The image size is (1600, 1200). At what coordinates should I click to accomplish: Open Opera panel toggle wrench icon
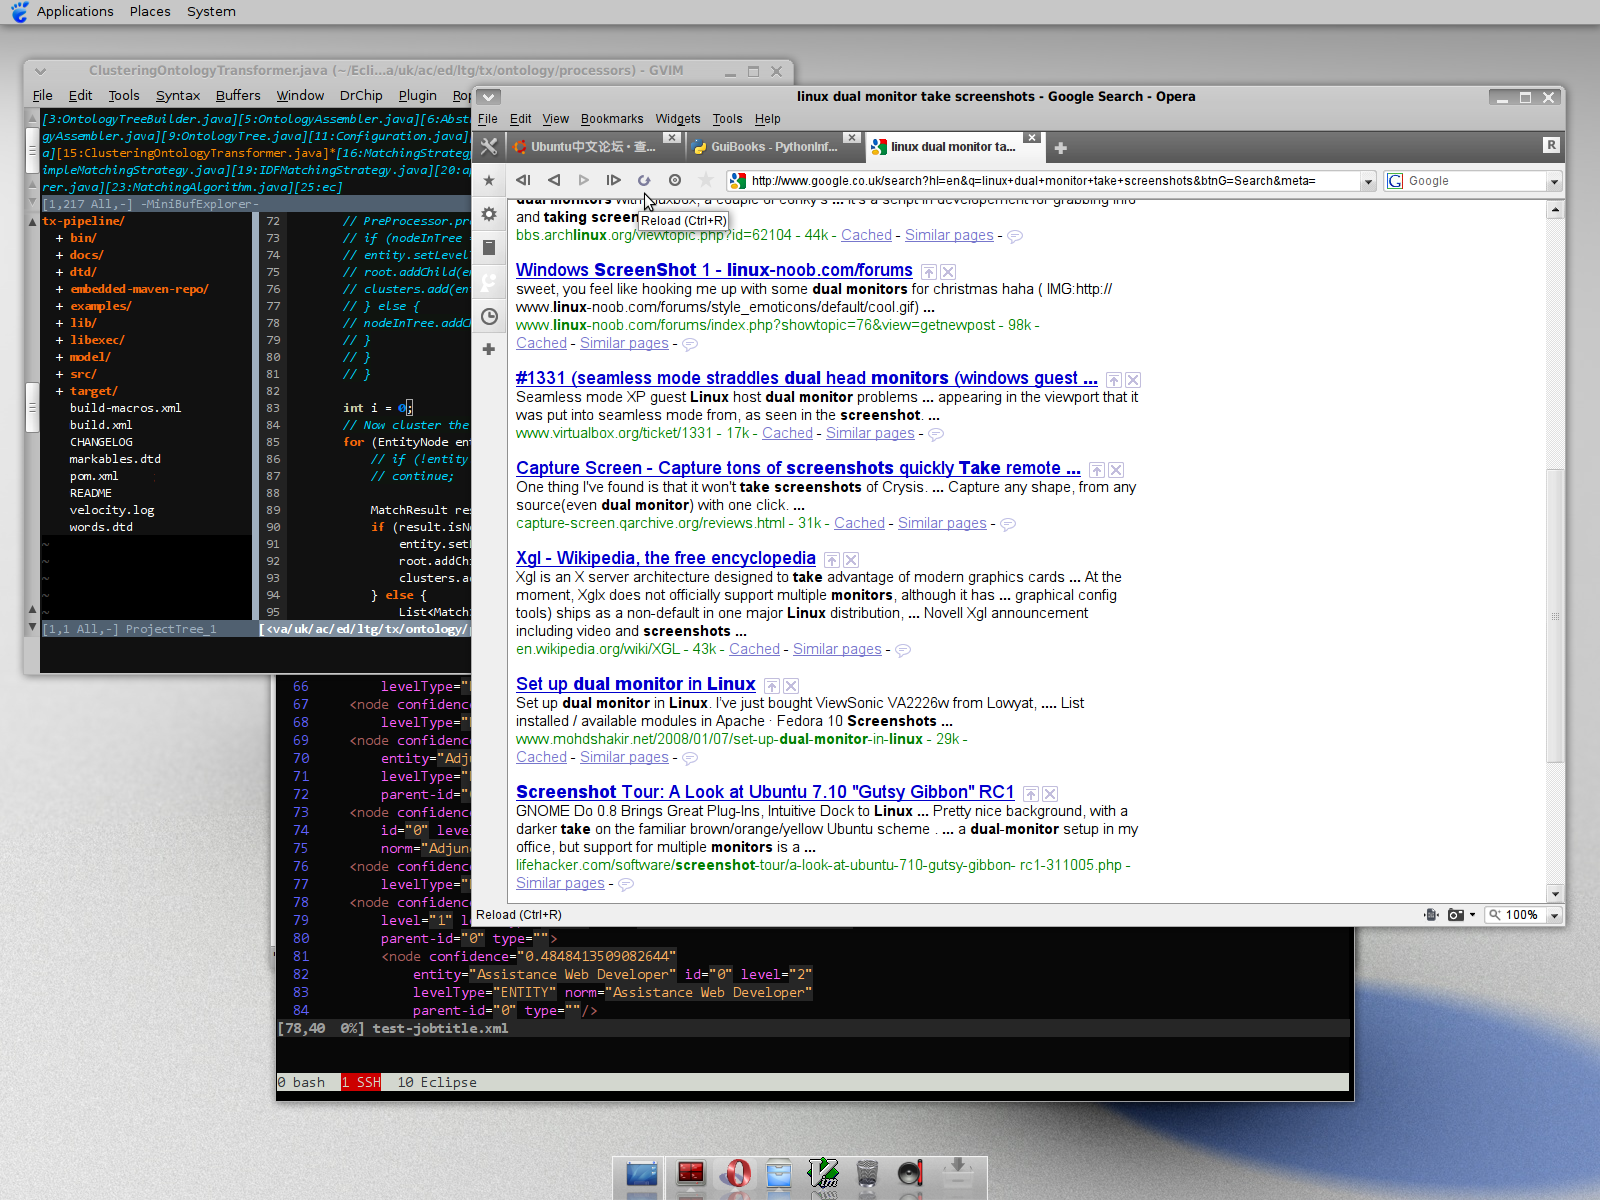(489, 147)
